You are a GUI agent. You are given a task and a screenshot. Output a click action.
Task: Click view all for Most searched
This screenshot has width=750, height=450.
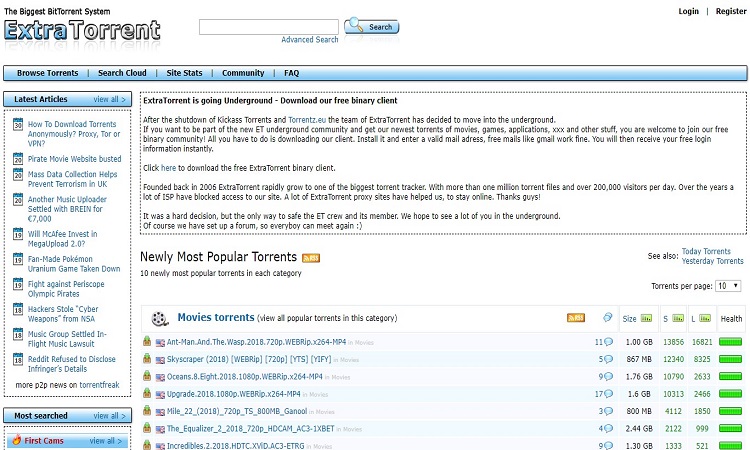tap(110, 416)
